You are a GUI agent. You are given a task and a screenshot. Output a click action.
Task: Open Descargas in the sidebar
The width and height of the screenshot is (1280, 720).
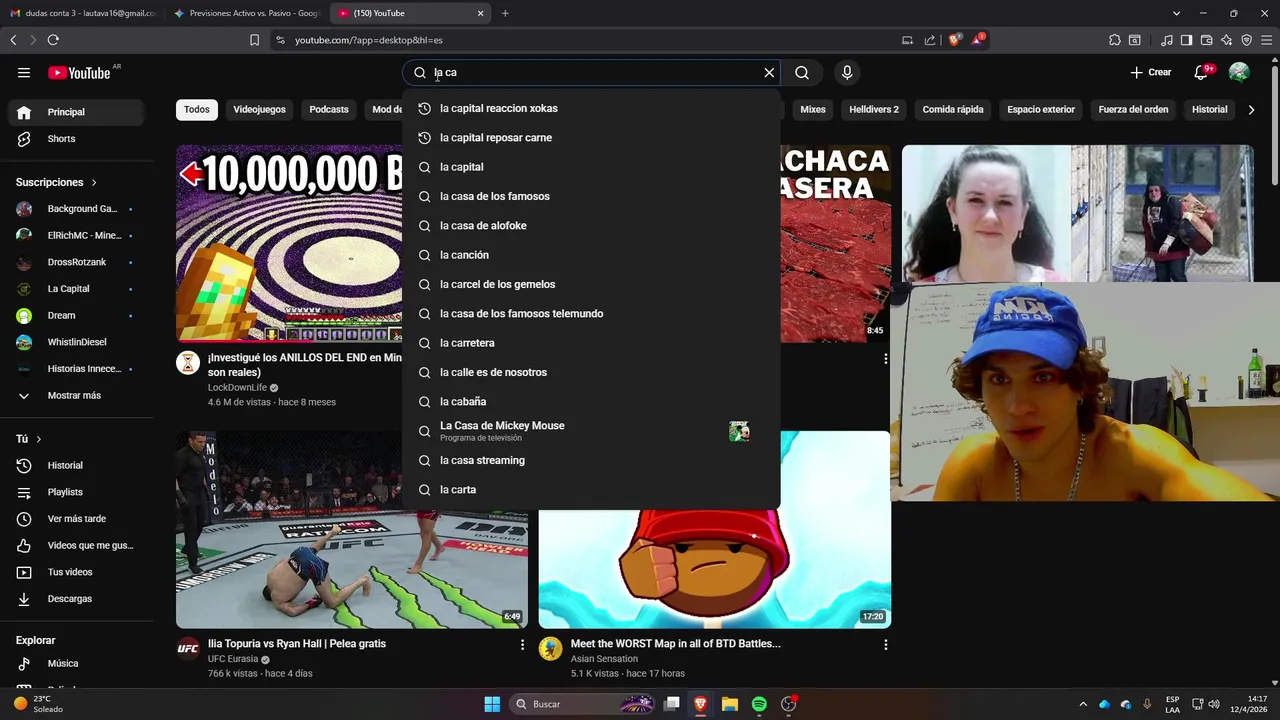(x=76, y=599)
